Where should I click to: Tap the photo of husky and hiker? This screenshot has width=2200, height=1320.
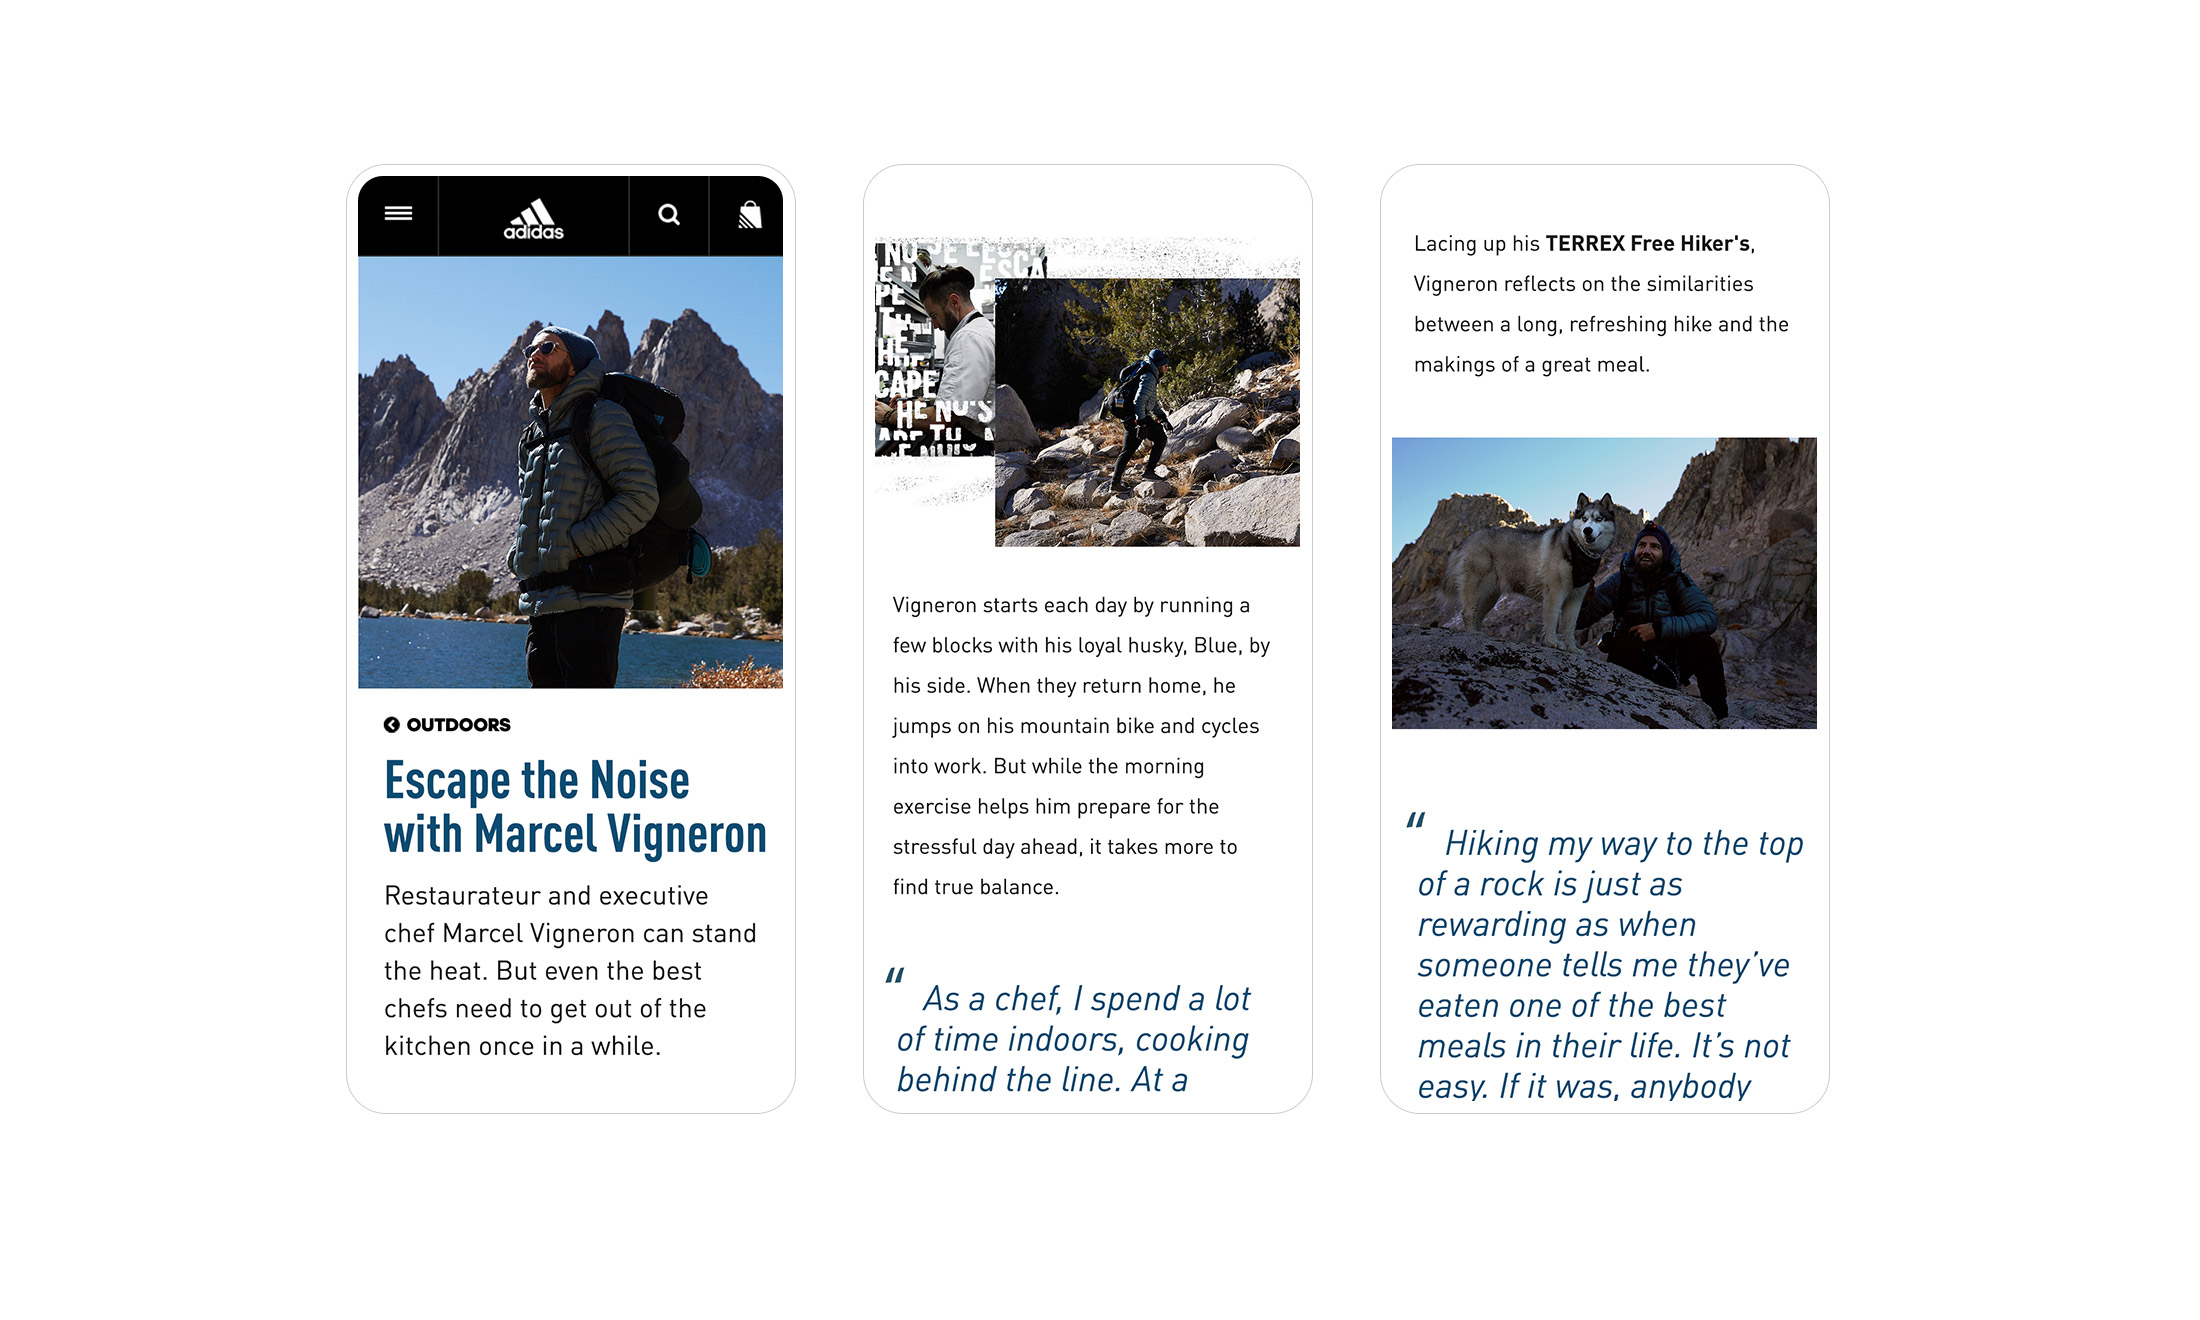coord(1604,583)
